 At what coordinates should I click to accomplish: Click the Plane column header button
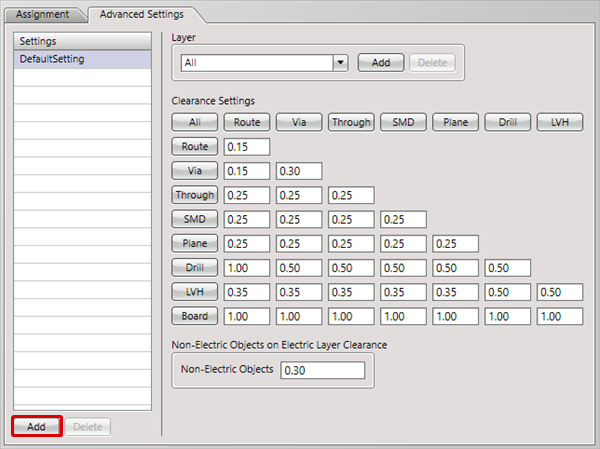pyautogui.click(x=454, y=122)
